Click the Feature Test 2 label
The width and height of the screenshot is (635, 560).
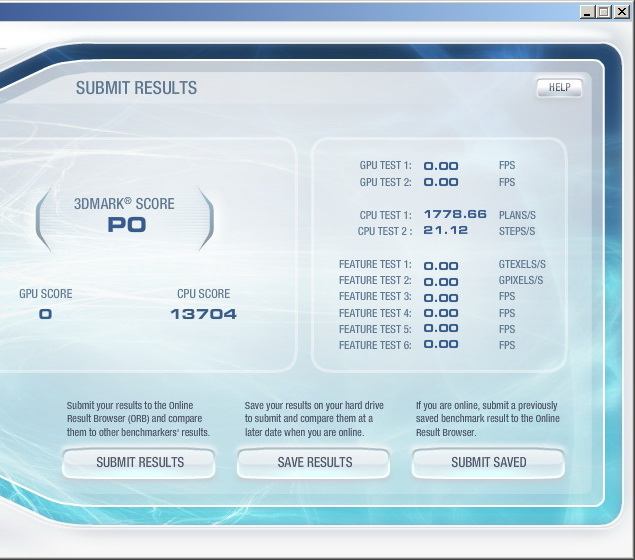375,281
